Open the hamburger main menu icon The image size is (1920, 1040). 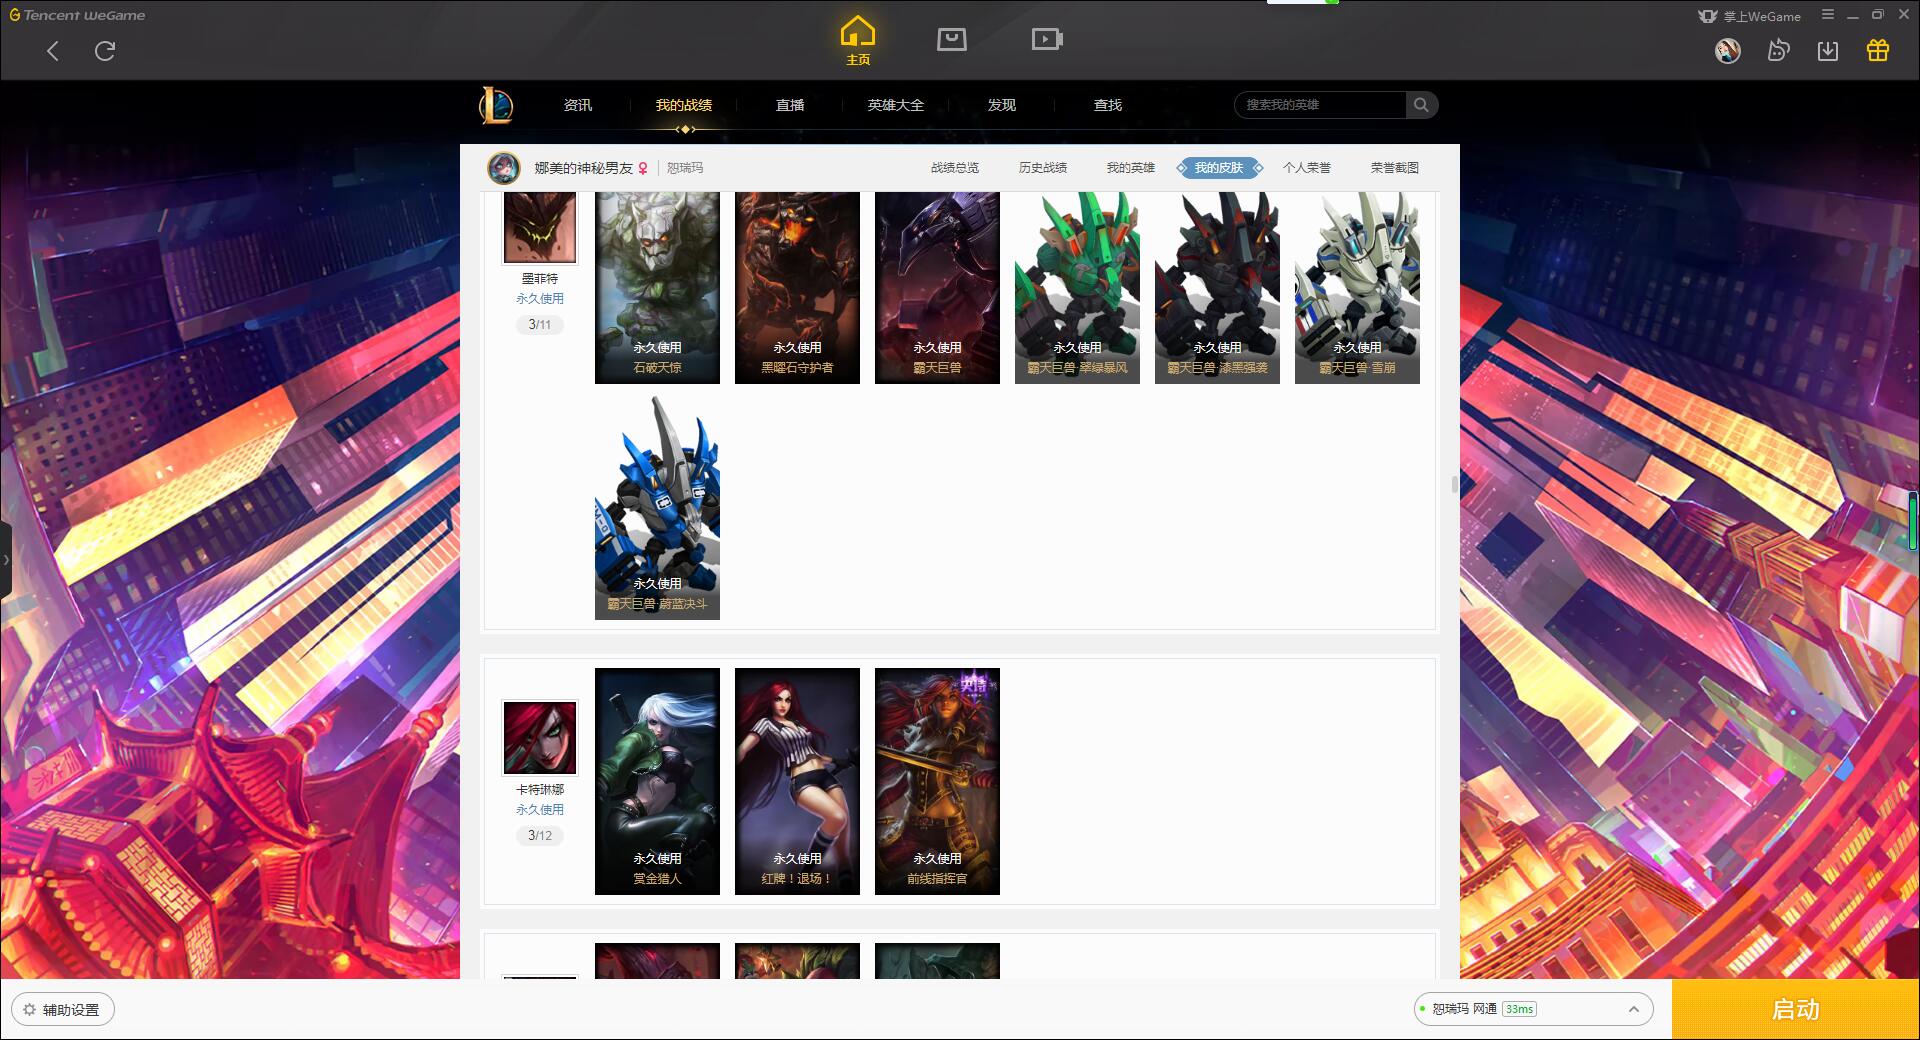click(x=1828, y=15)
